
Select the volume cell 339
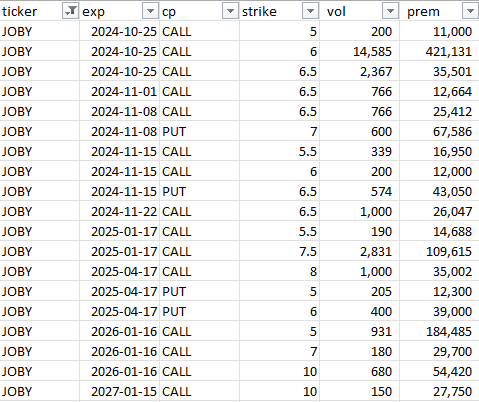[x=359, y=151]
